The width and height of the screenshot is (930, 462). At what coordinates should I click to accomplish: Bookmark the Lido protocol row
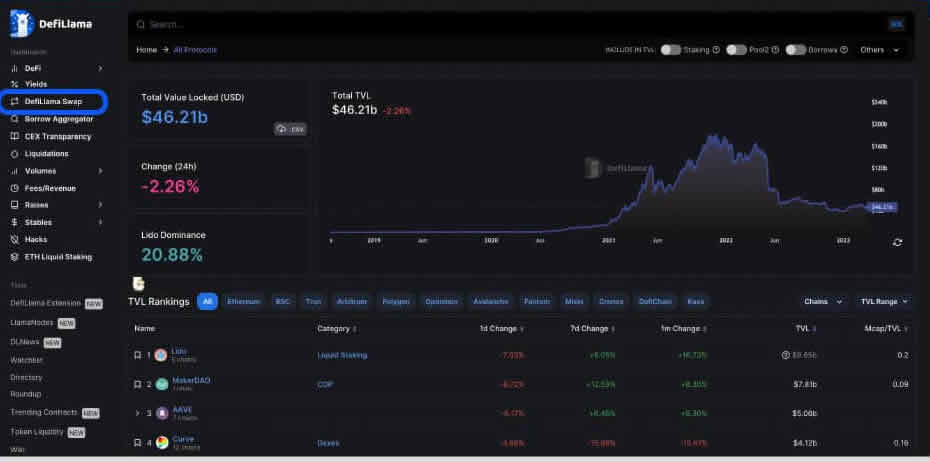tap(137, 355)
